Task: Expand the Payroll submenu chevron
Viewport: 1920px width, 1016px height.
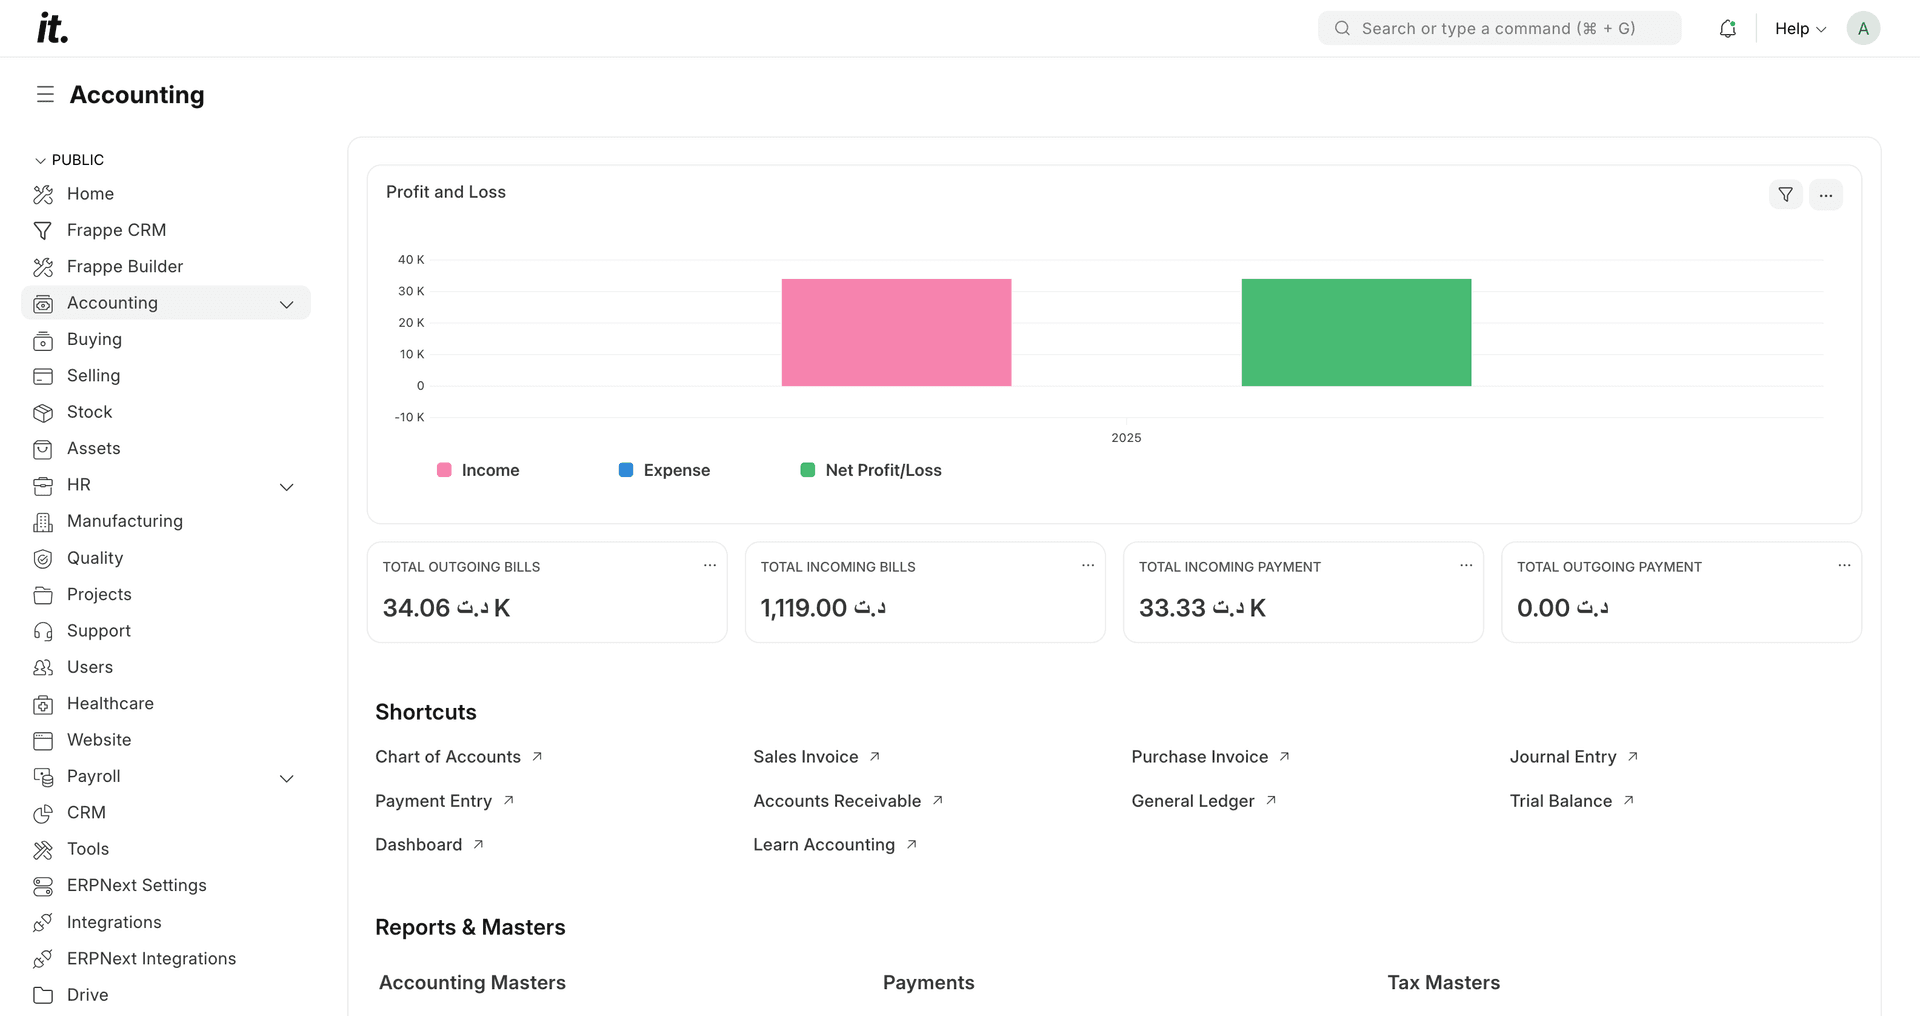Action: click(287, 778)
